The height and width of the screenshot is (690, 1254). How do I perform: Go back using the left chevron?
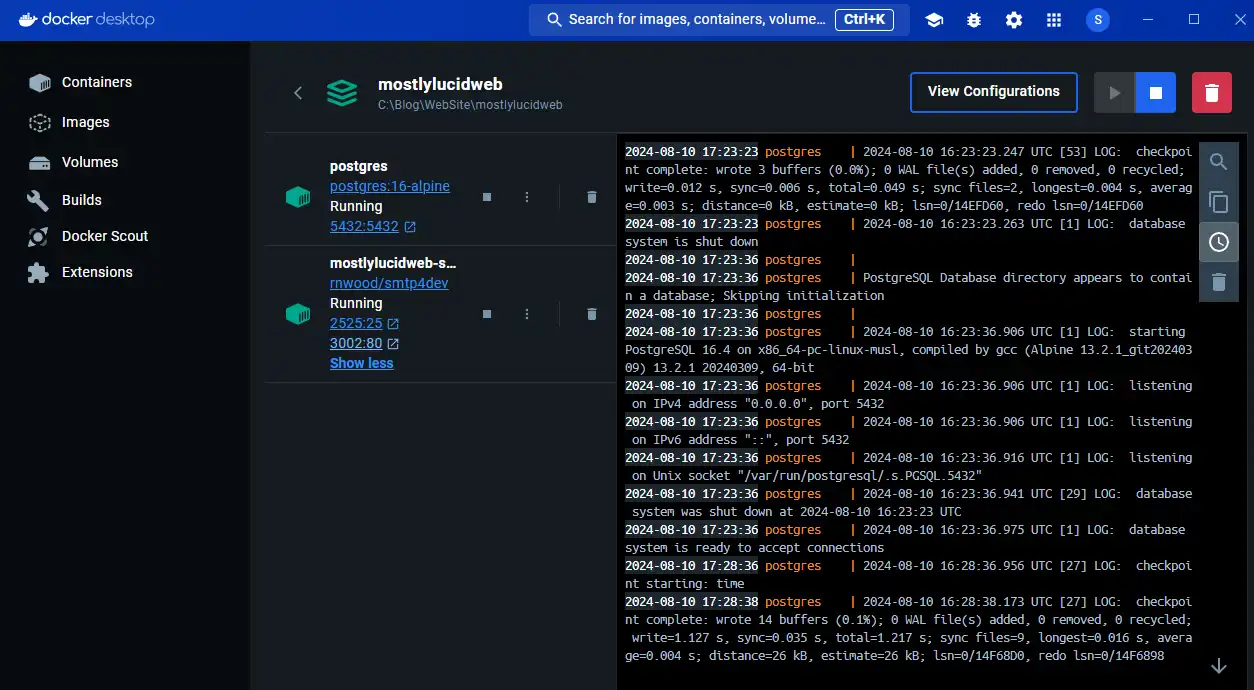[x=298, y=92]
